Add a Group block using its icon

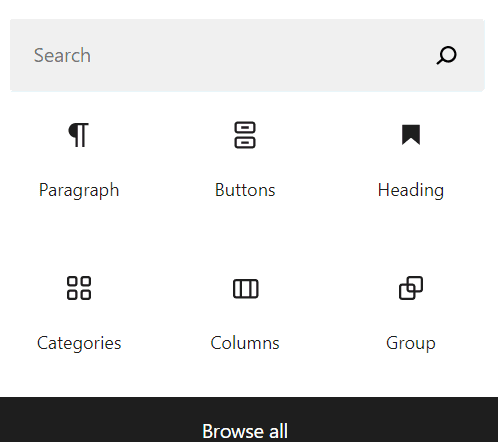[x=411, y=288]
